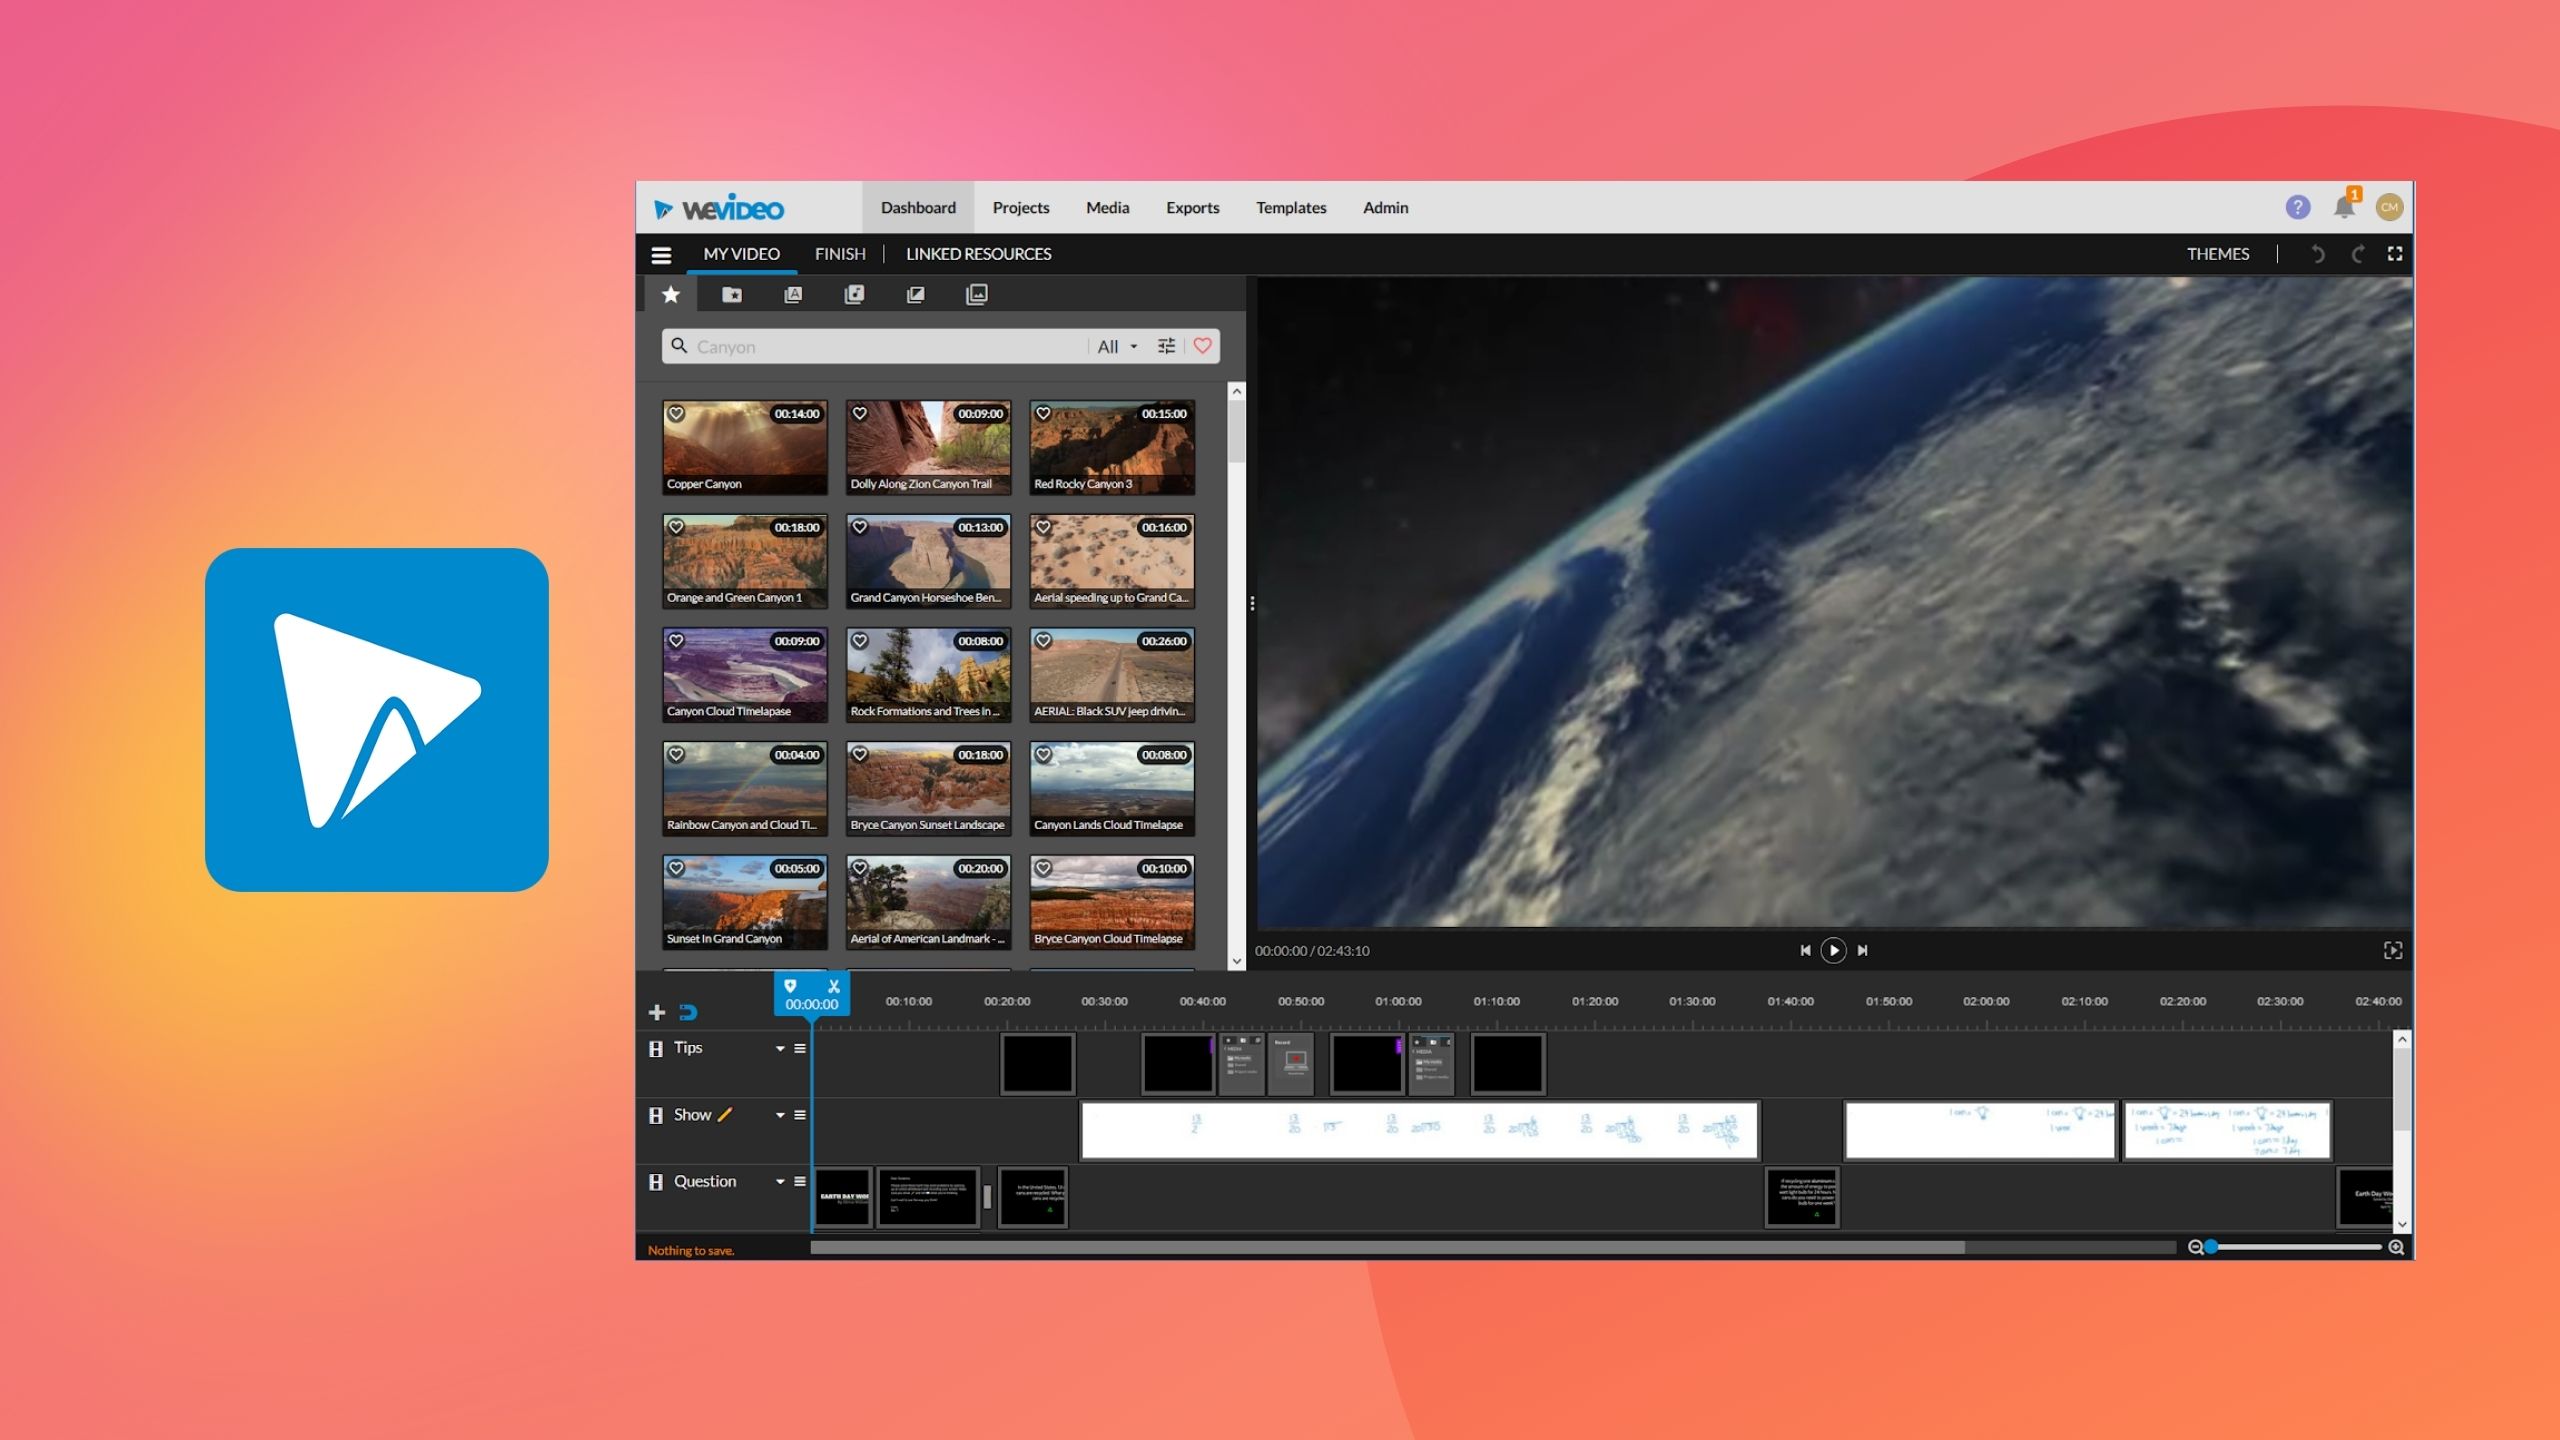Jump to previous clip in preview

[1805, 950]
